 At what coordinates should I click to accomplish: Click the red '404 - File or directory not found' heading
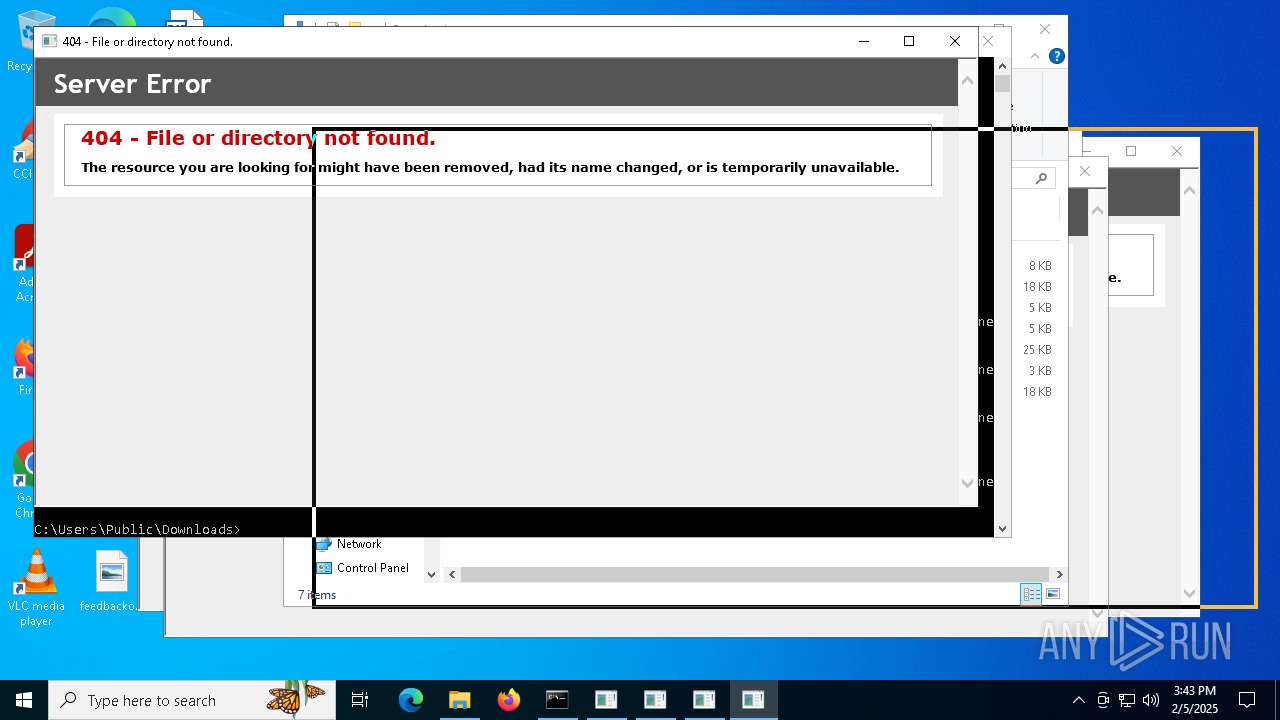[258, 138]
